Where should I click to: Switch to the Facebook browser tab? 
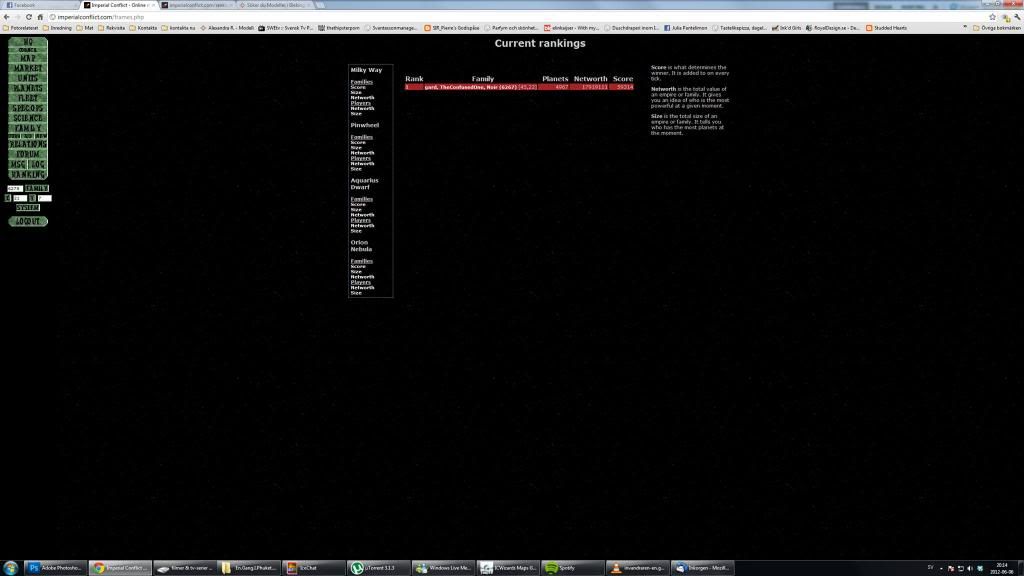[38, 5]
